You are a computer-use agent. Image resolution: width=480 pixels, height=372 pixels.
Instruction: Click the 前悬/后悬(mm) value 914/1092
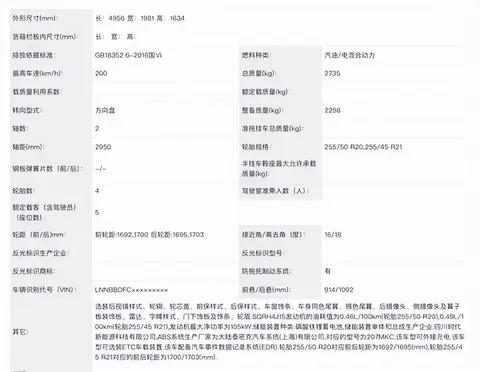click(x=339, y=290)
